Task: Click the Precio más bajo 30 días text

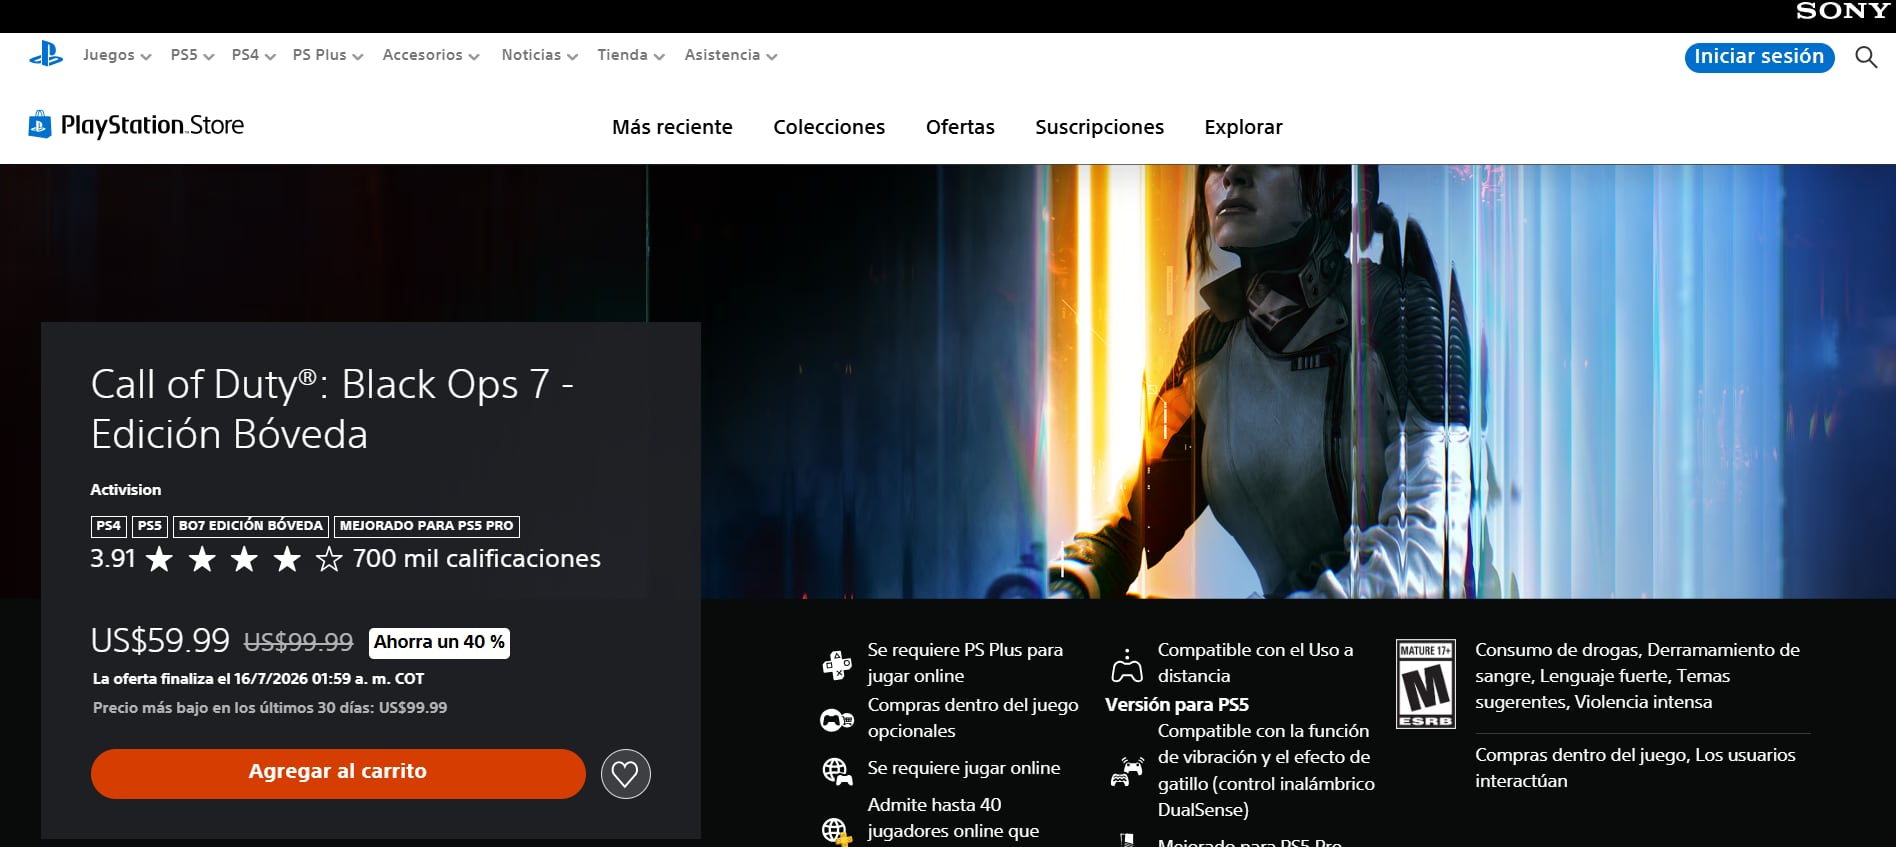Action: pyautogui.click(x=270, y=707)
